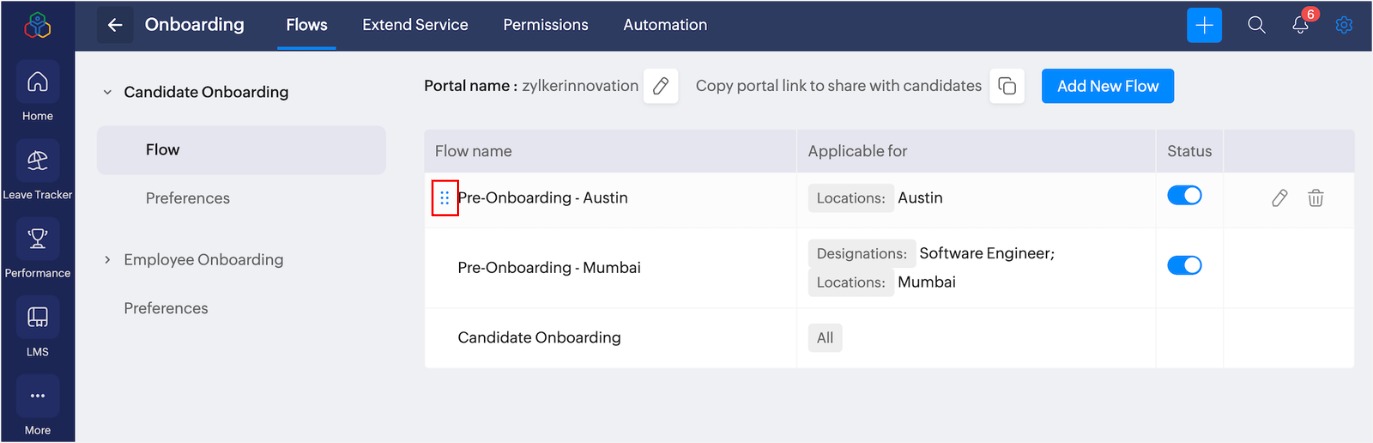The height and width of the screenshot is (443, 1373).
Task: Open the More menu in sidebar
Action: [37, 405]
